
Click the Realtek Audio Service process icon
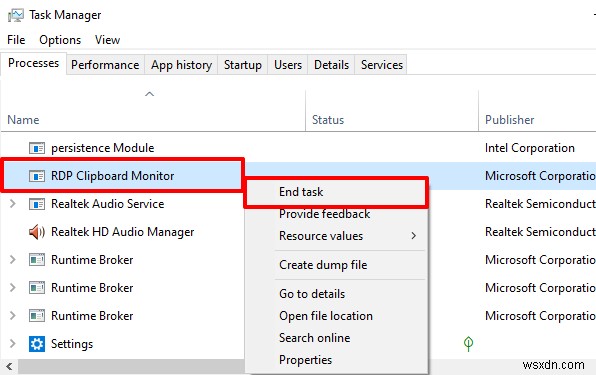[x=37, y=204]
